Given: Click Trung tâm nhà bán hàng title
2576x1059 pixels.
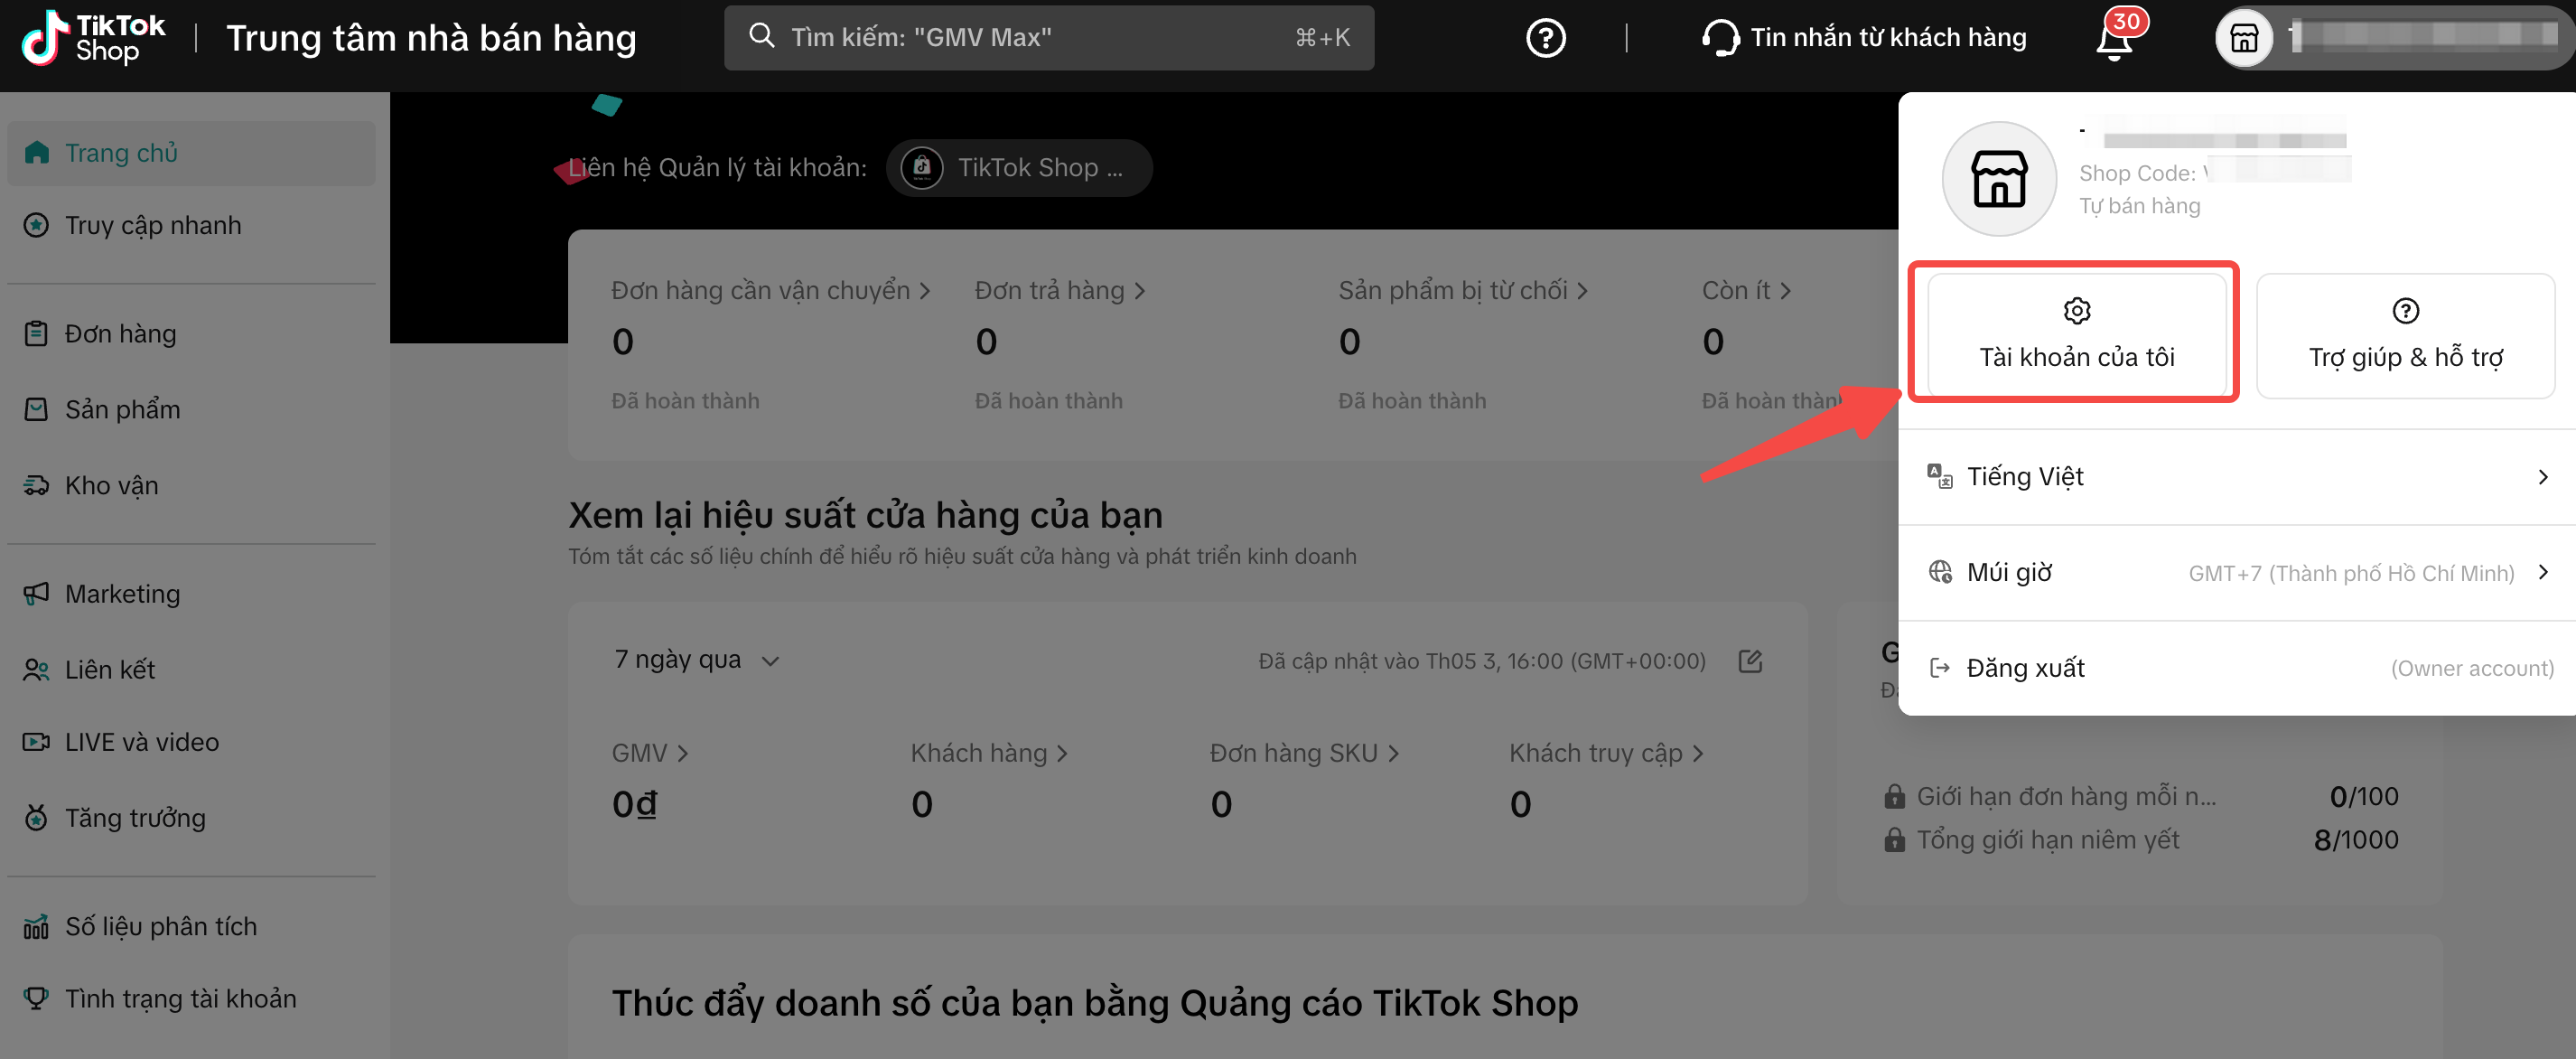Looking at the screenshot, I should [x=431, y=38].
